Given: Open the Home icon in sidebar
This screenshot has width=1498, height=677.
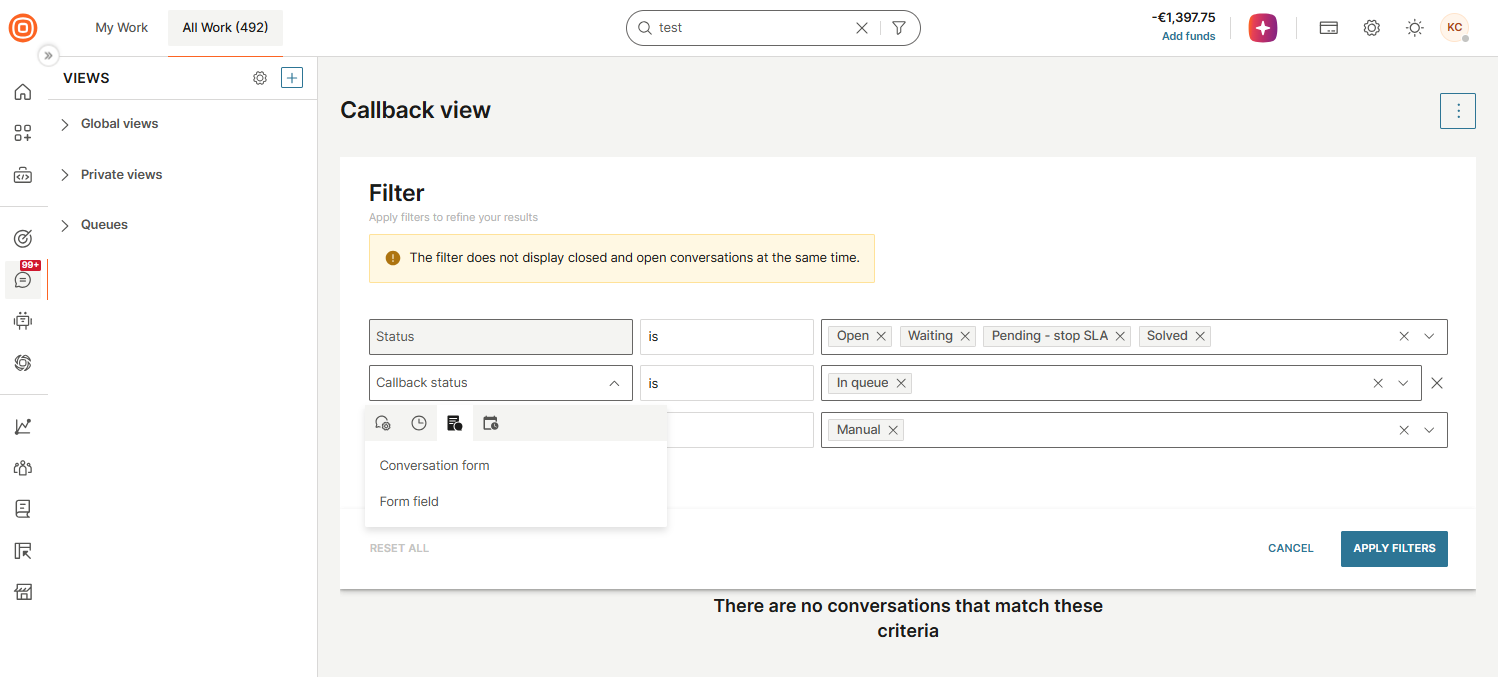Looking at the screenshot, I should tap(23, 92).
